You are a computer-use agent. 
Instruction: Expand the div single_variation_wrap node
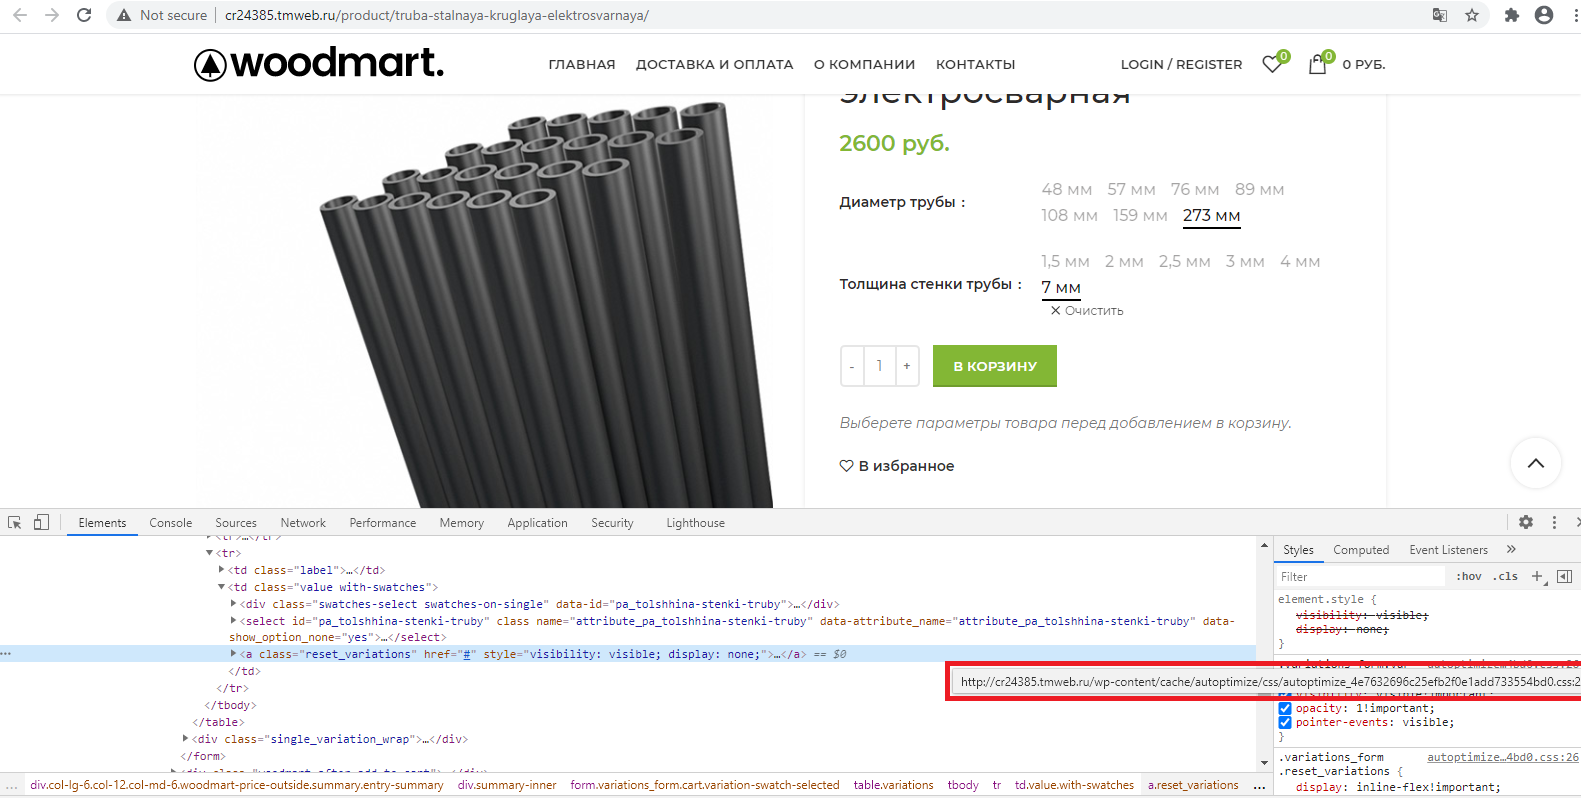185,739
